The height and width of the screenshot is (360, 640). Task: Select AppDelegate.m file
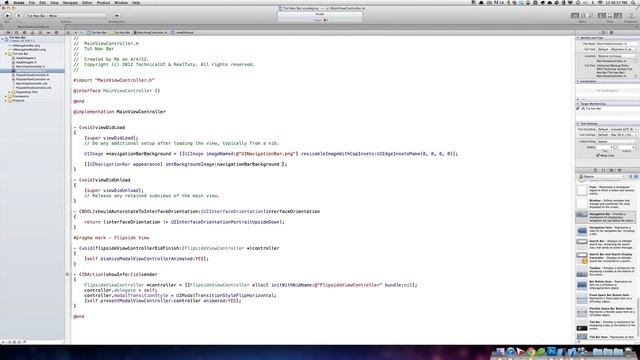click(26, 62)
